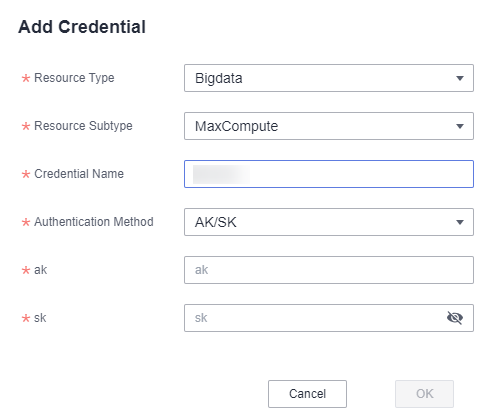The image size is (497, 419).
Task: Click the Resource Type label
Action: [74, 78]
